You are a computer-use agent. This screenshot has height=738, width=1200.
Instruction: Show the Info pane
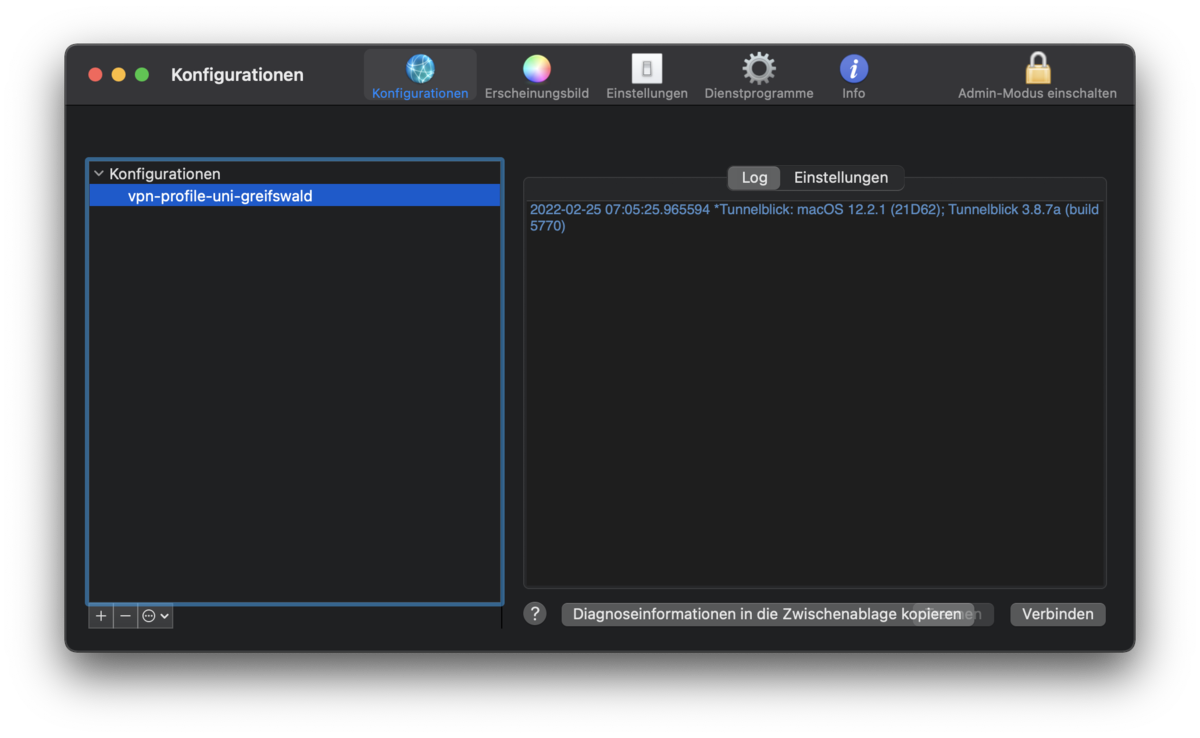click(x=853, y=69)
